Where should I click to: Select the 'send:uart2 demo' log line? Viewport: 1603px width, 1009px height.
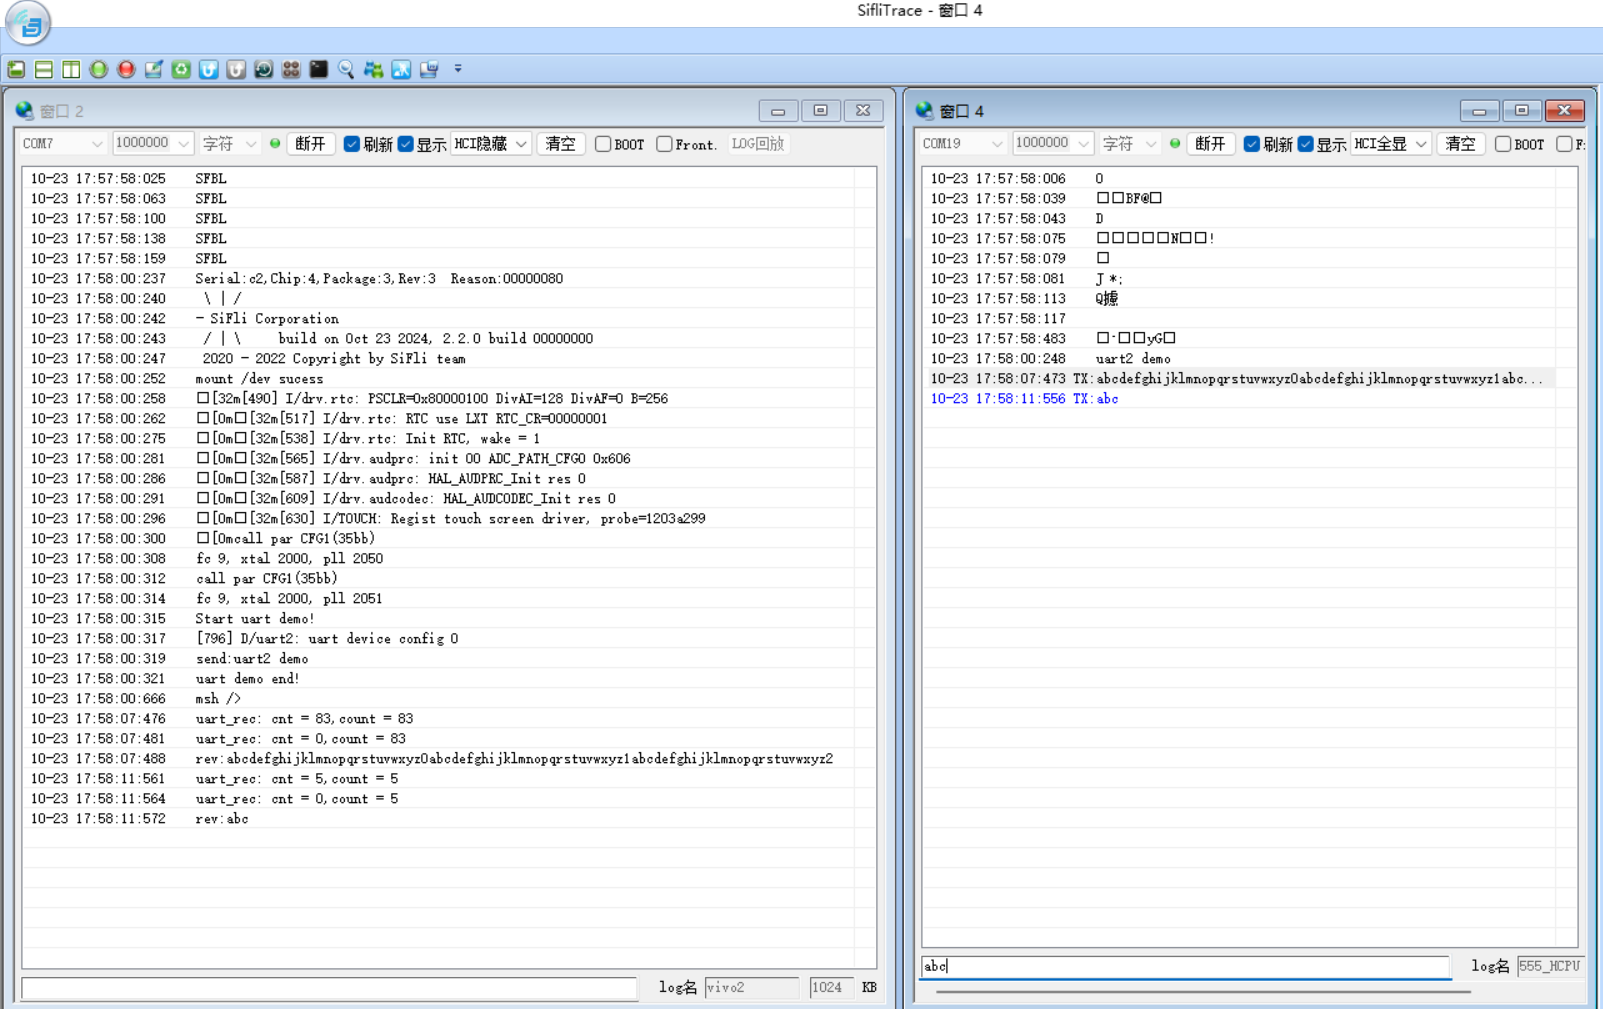coord(438,659)
